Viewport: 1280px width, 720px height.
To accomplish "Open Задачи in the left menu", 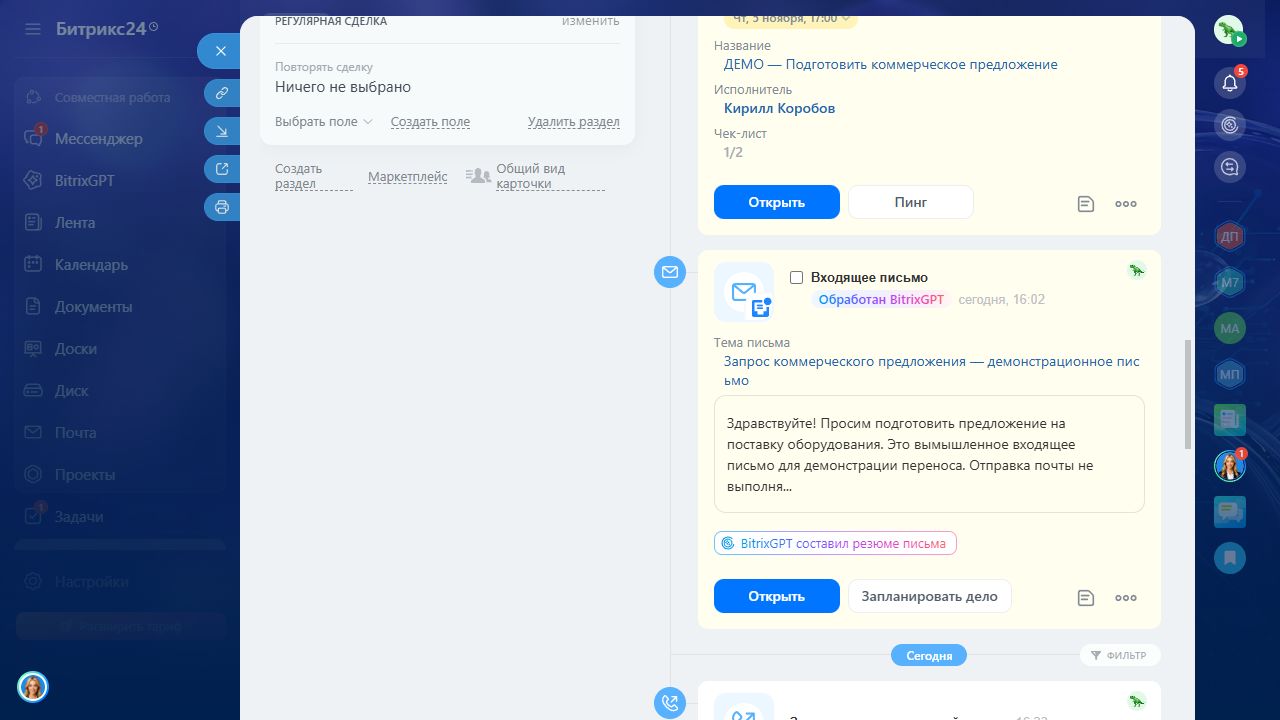I will click(79, 517).
